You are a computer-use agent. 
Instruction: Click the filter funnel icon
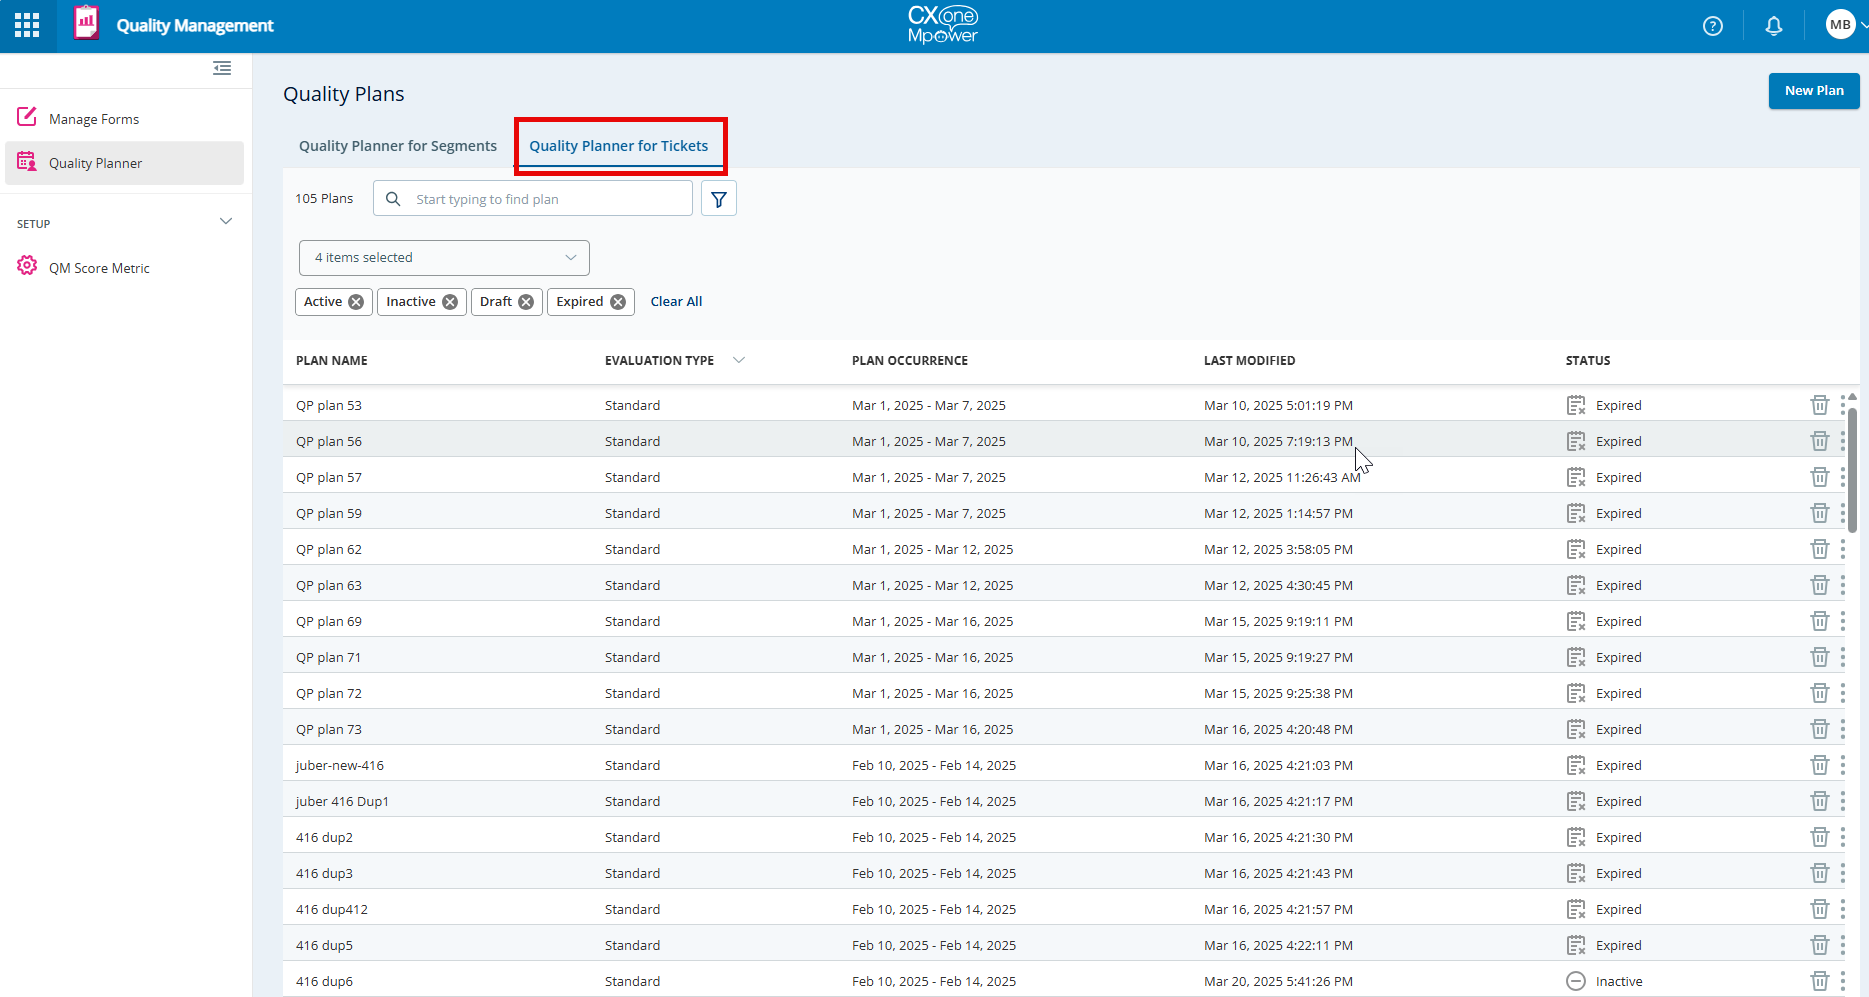(718, 199)
